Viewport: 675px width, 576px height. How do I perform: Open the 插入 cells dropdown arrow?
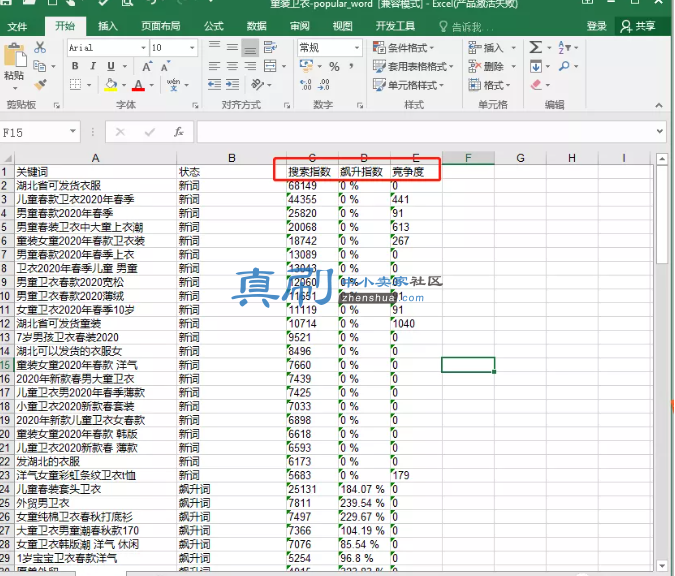(x=514, y=47)
